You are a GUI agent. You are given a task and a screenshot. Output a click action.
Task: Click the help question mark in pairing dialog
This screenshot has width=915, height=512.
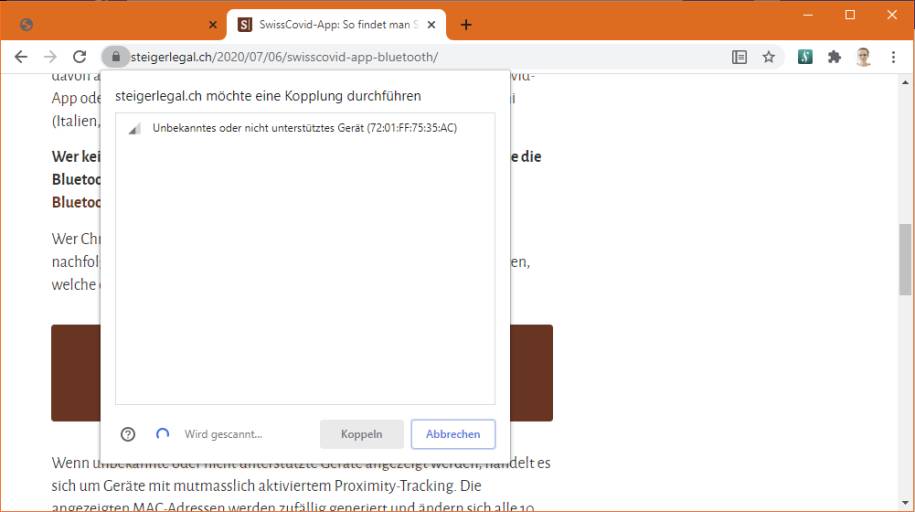click(x=128, y=434)
